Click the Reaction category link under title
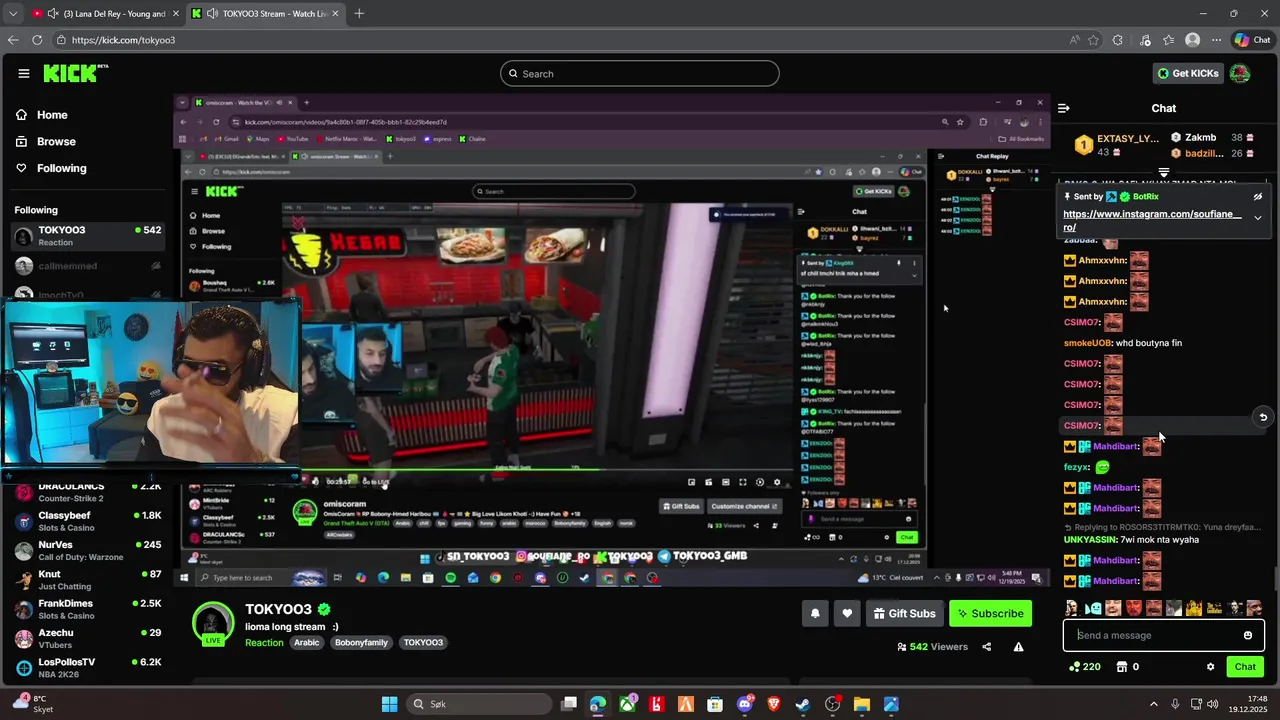 point(264,642)
